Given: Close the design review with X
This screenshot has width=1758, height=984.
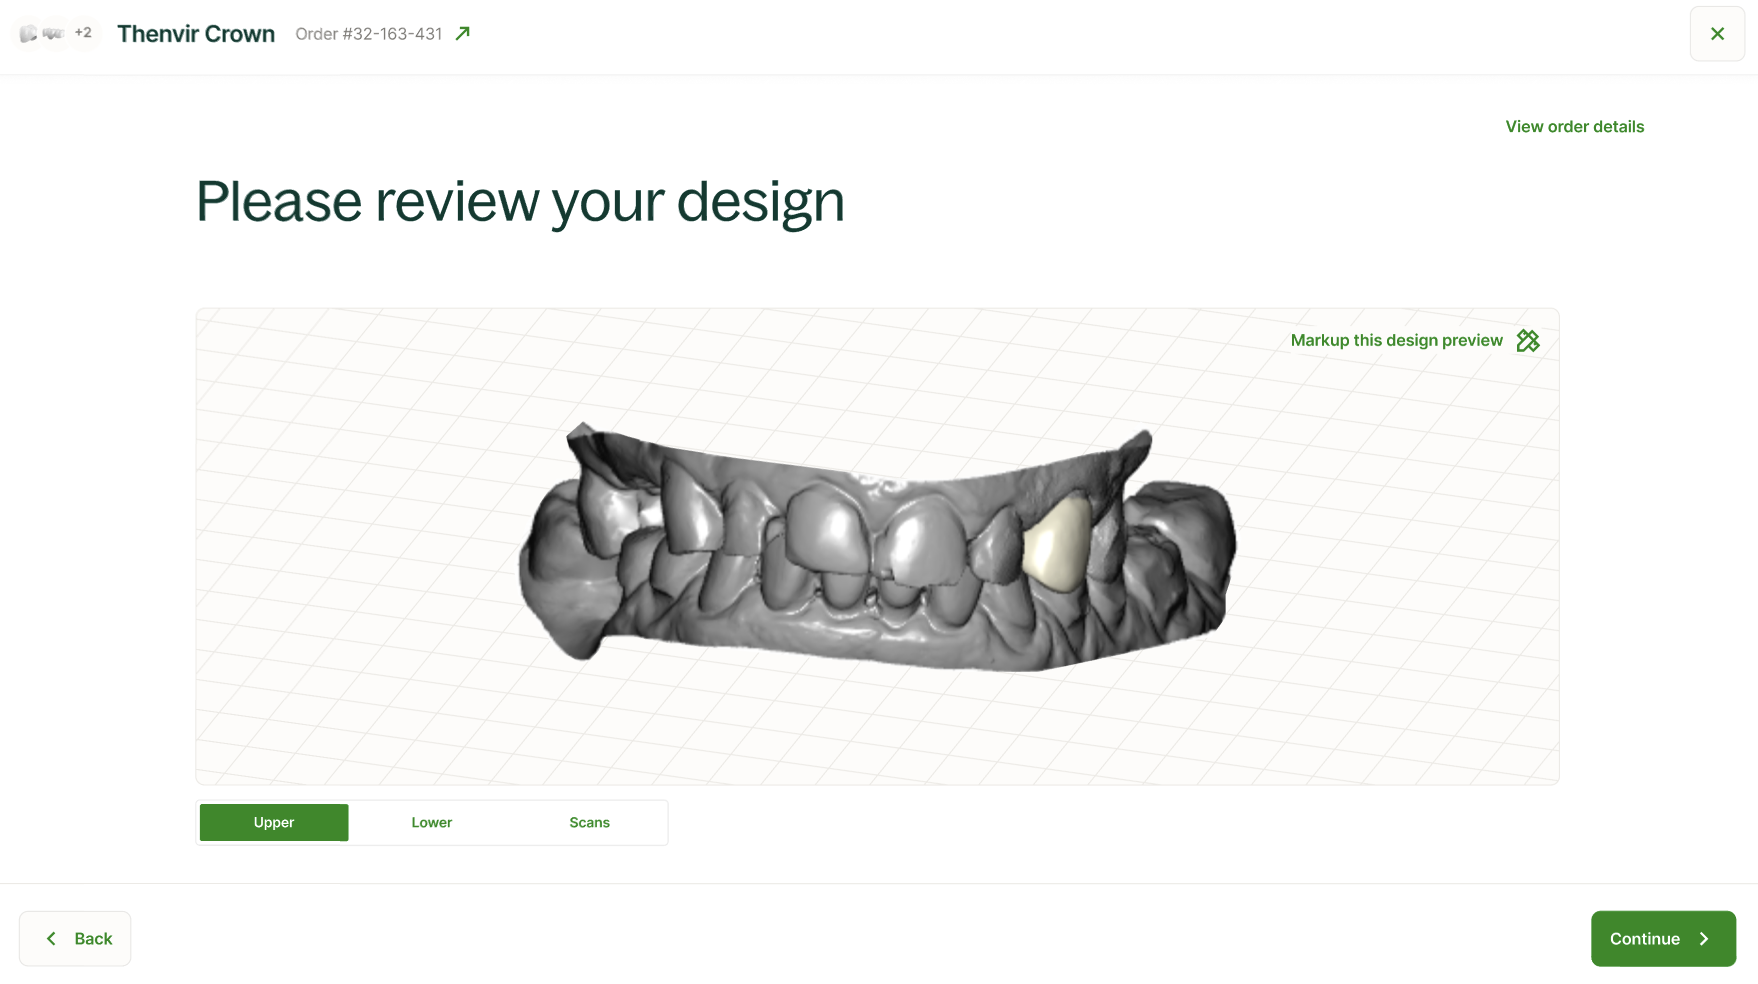Looking at the screenshot, I should 1717,34.
